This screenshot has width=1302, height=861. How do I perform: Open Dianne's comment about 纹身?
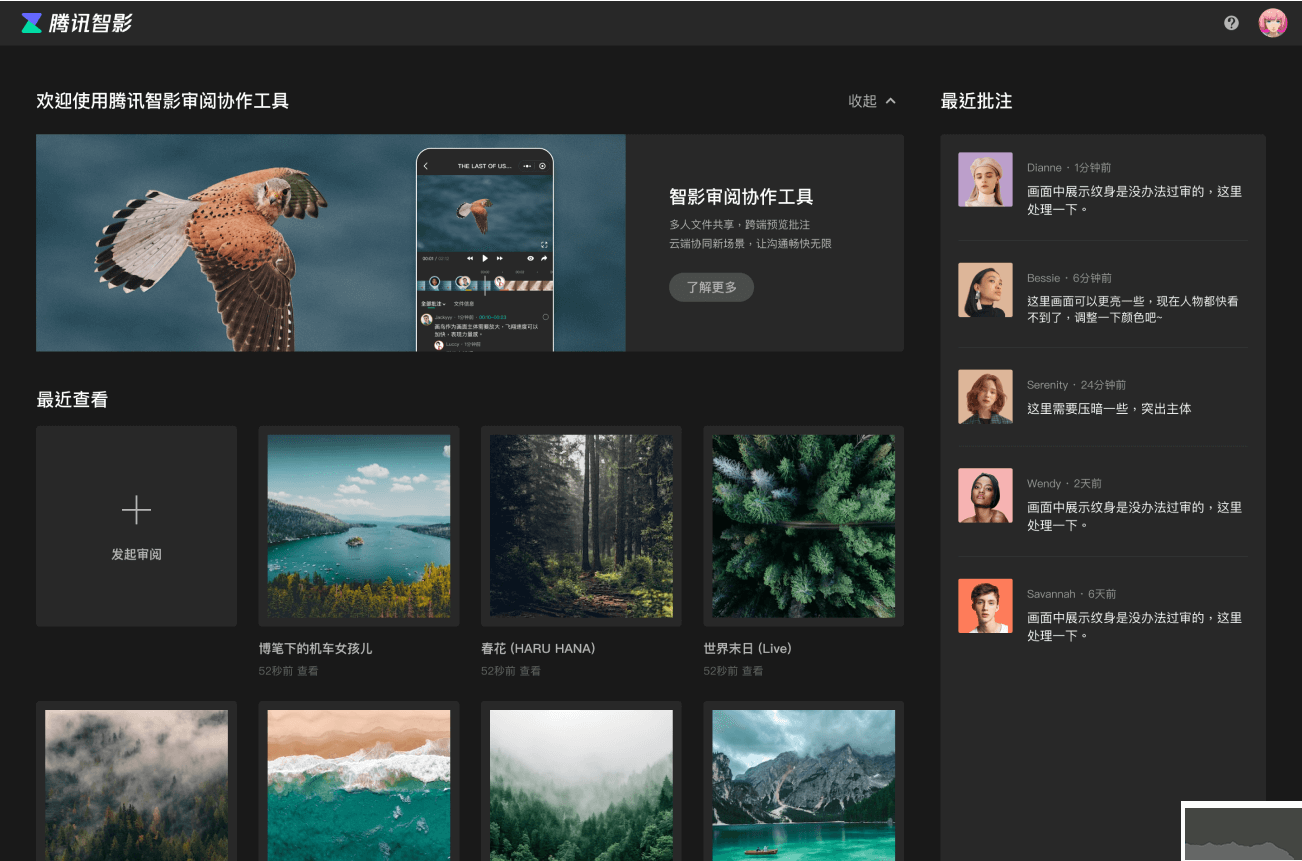coord(1134,200)
